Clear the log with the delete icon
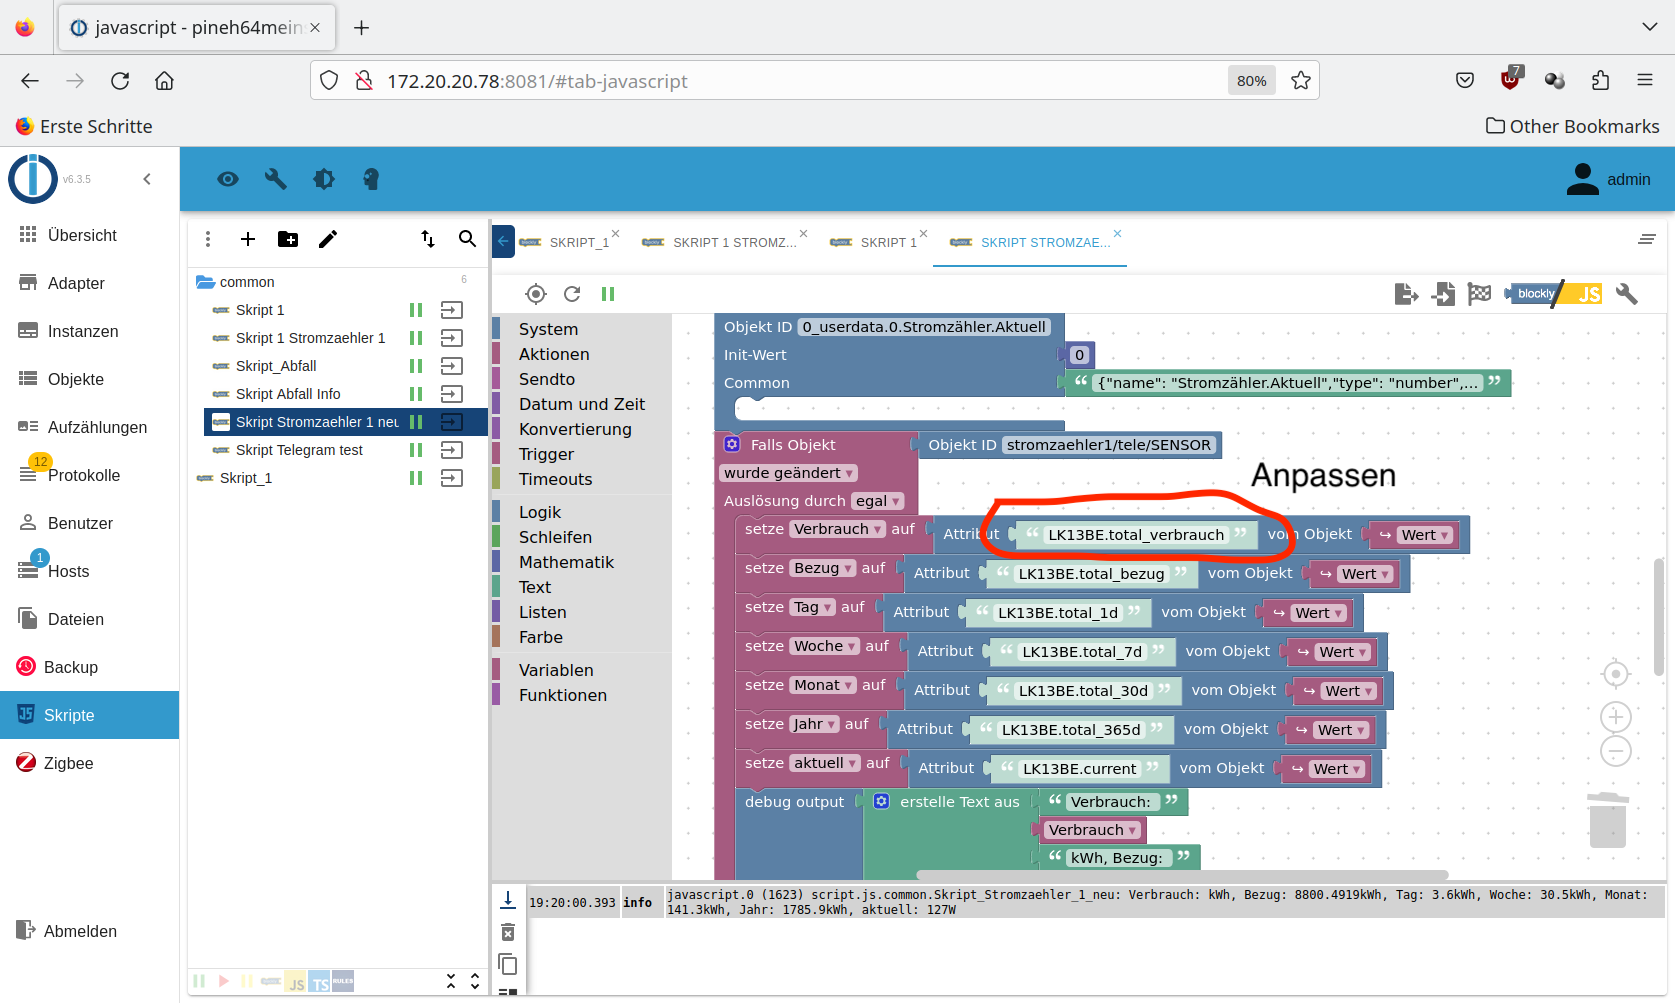Viewport: 1675px width, 1003px height. (x=508, y=932)
